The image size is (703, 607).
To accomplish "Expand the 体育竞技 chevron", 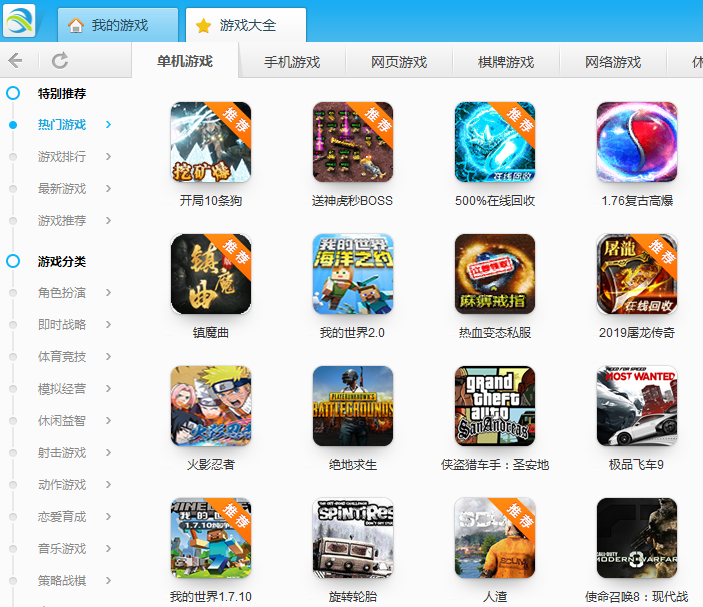I will (108, 356).
